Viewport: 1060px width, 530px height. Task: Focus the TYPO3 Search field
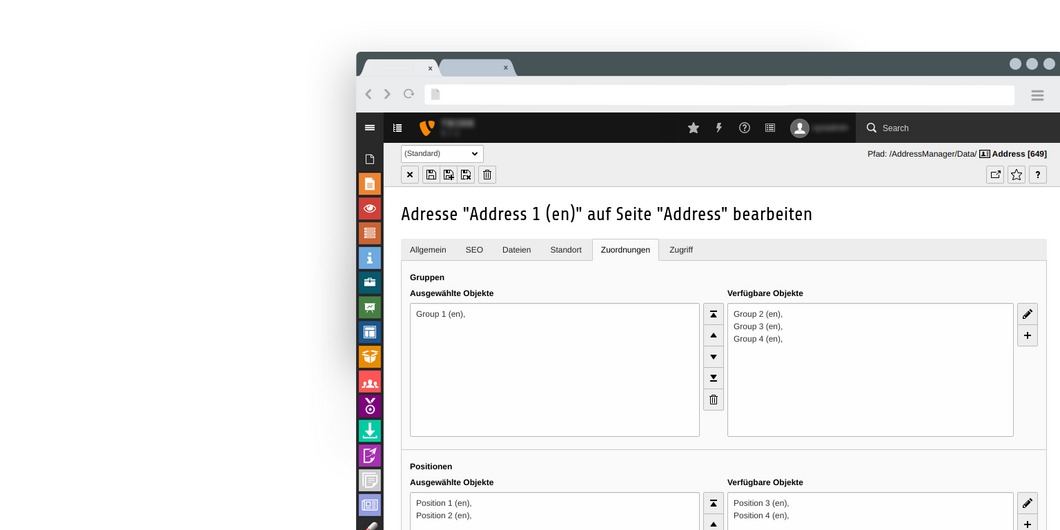pos(957,128)
